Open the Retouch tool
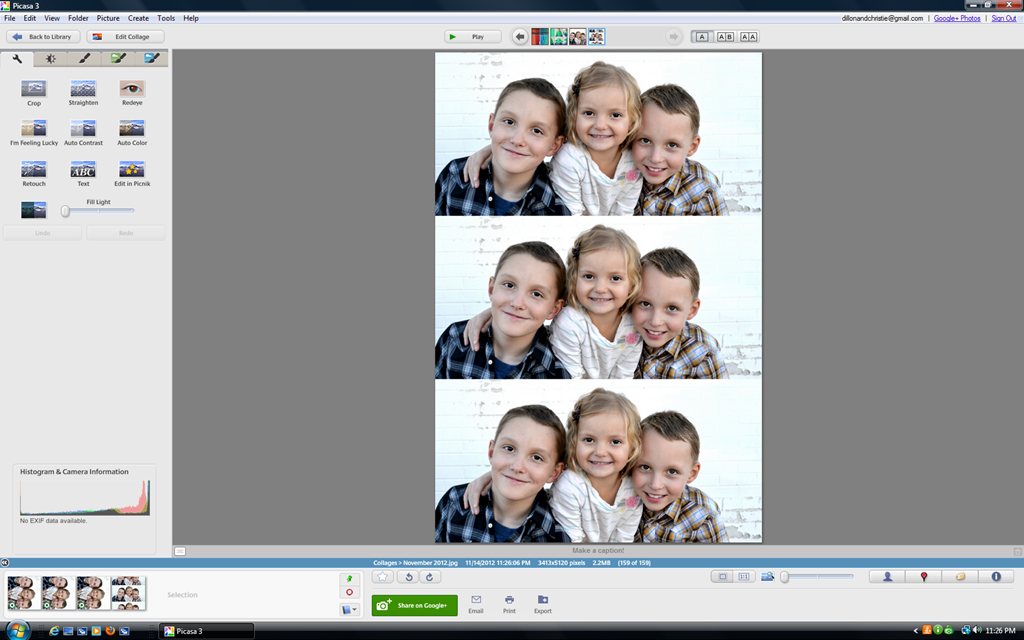 [34, 174]
